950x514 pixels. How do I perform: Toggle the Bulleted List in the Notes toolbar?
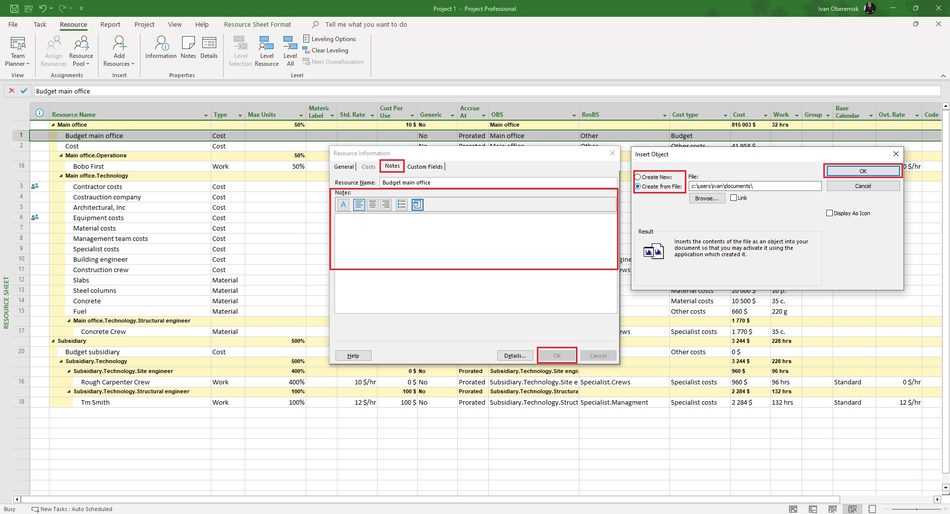(402, 205)
